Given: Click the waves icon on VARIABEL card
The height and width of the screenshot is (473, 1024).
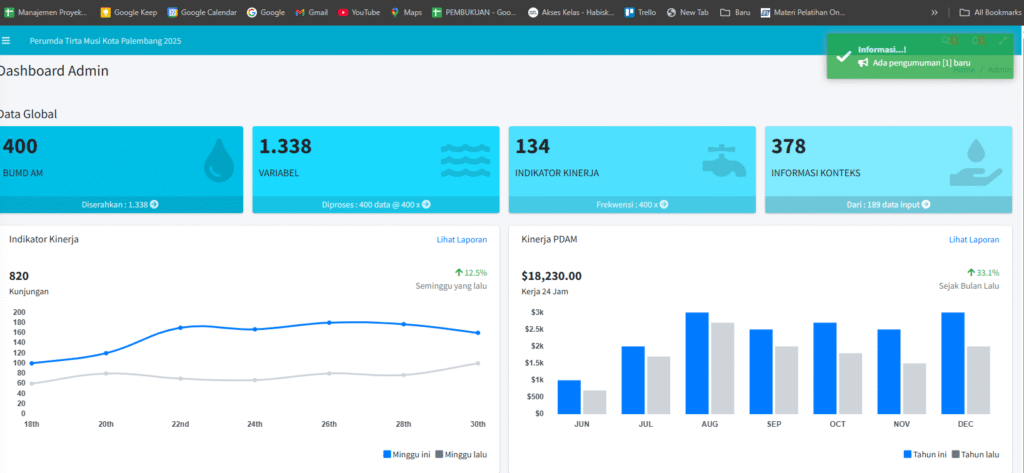Looking at the screenshot, I should click(x=465, y=160).
